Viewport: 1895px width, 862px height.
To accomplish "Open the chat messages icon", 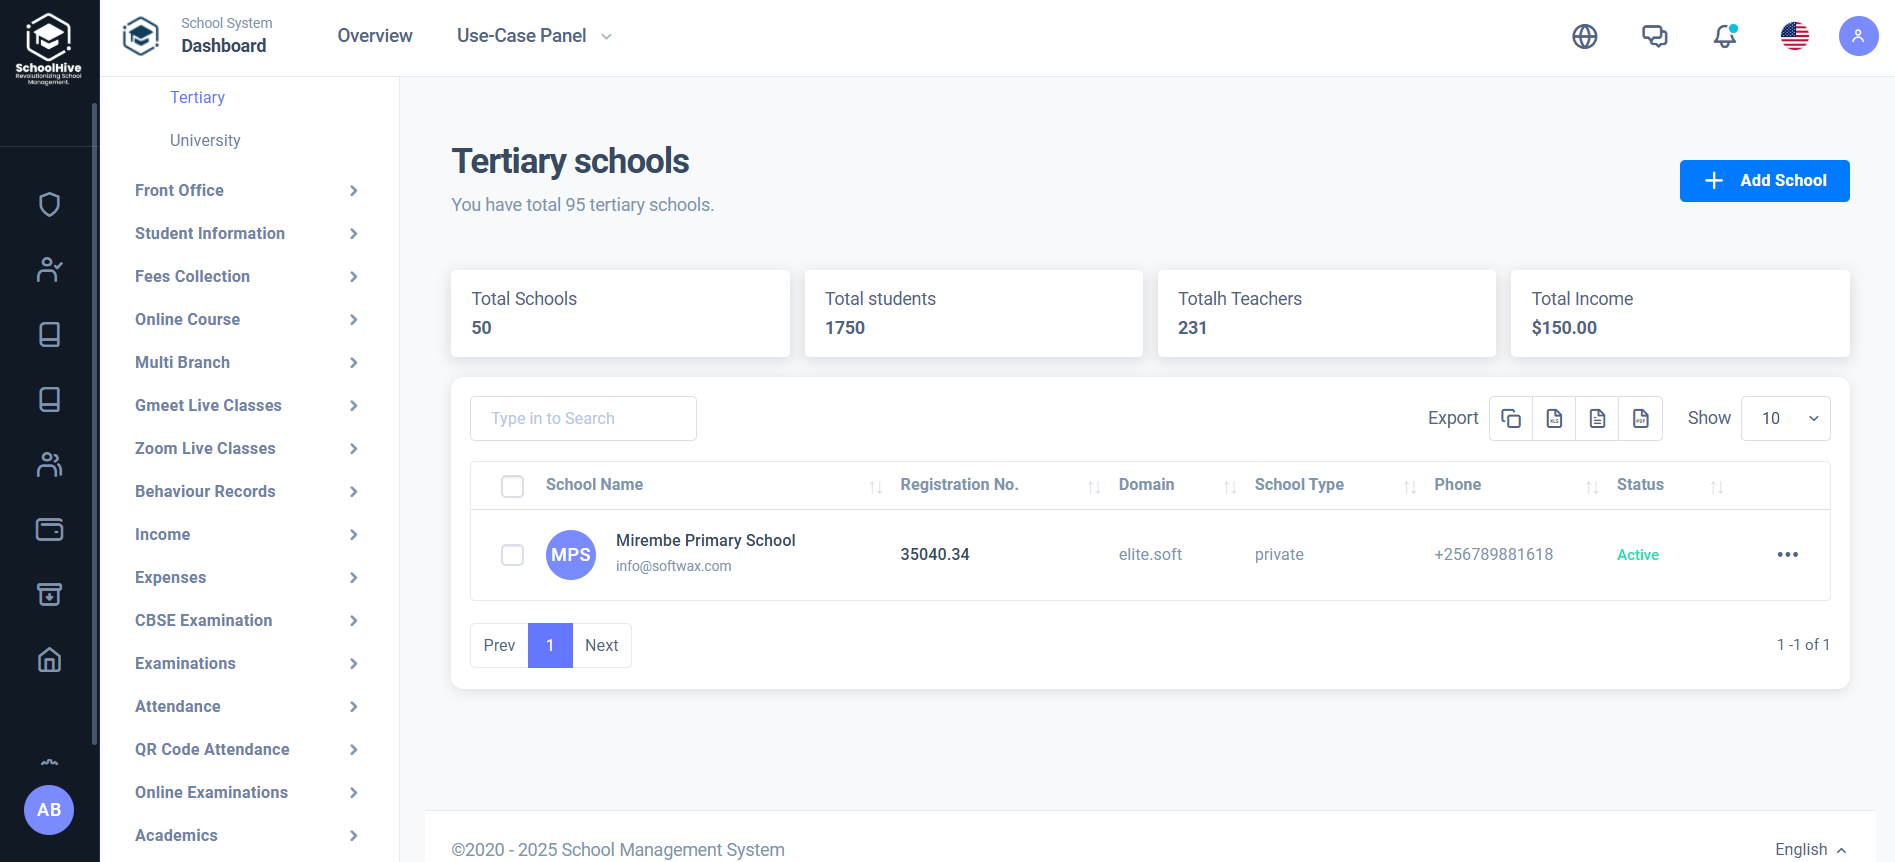I will [1654, 37].
